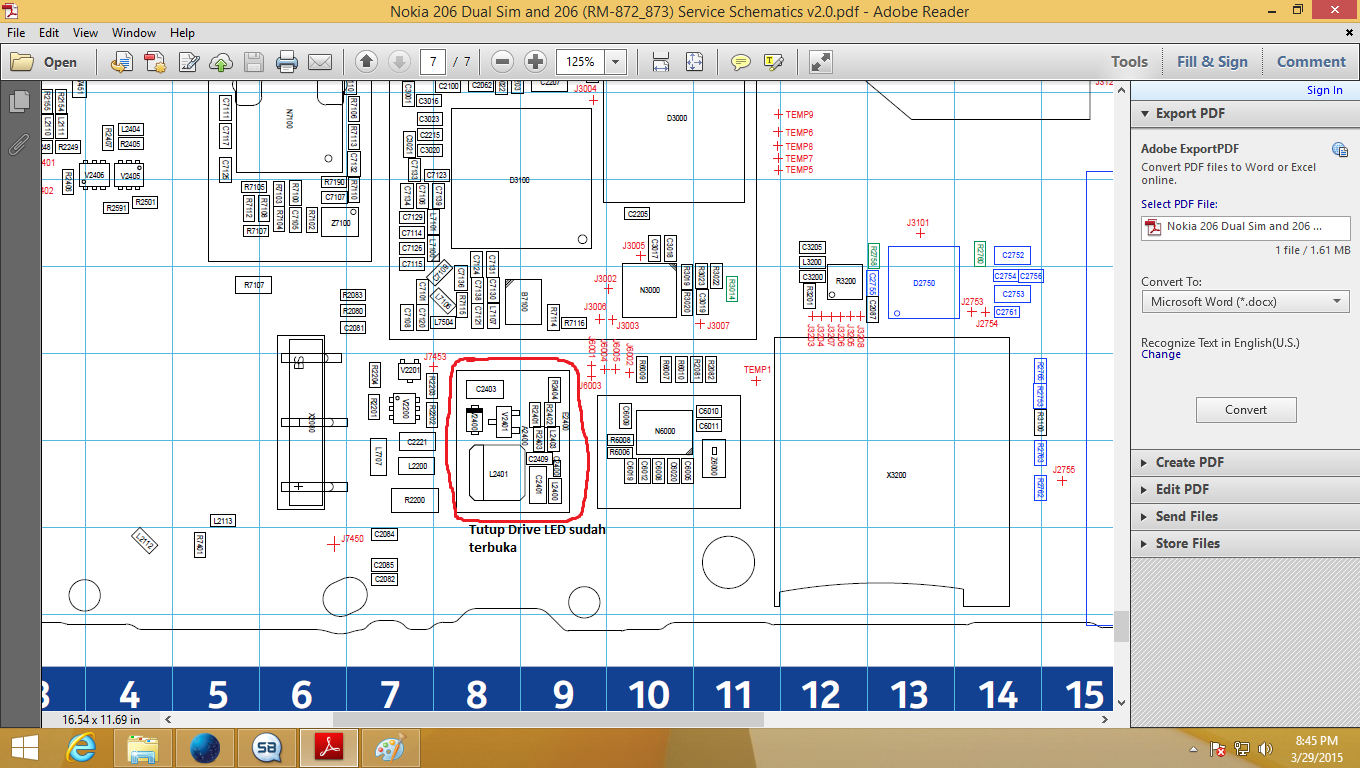Click the floppy disk Save icon
1360x768 pixels.
tap(254, 62)
